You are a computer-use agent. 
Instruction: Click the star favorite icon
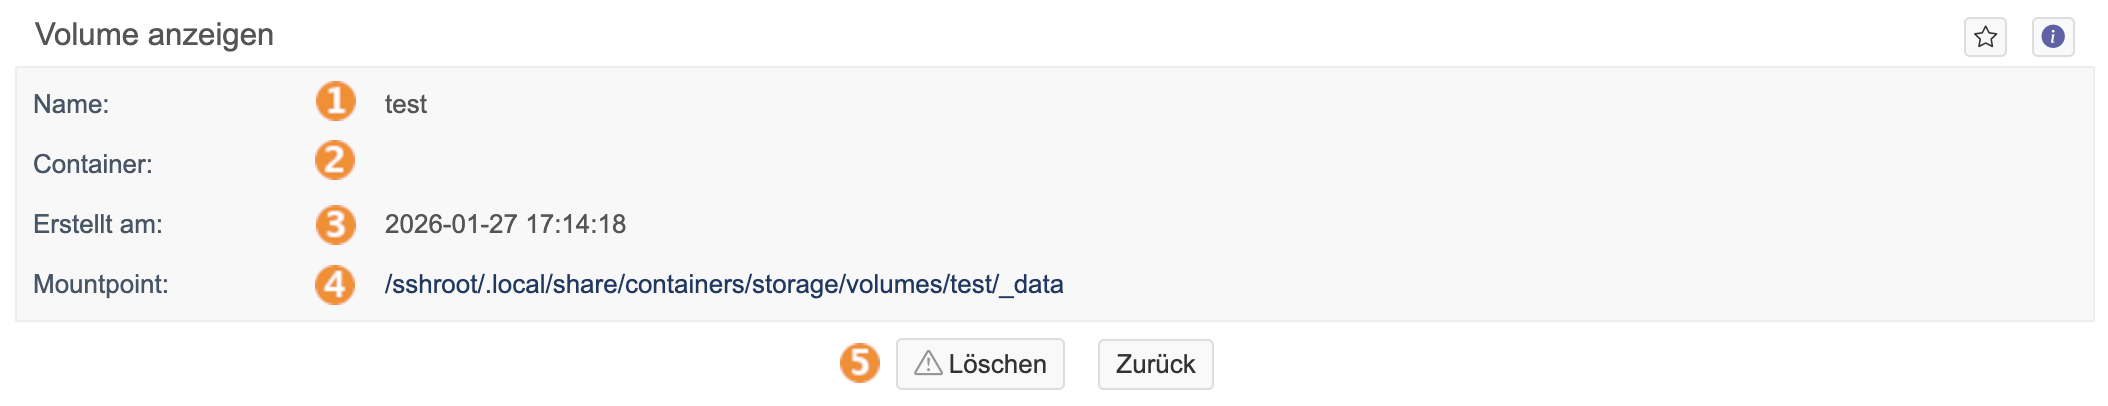click(1985, 38)
